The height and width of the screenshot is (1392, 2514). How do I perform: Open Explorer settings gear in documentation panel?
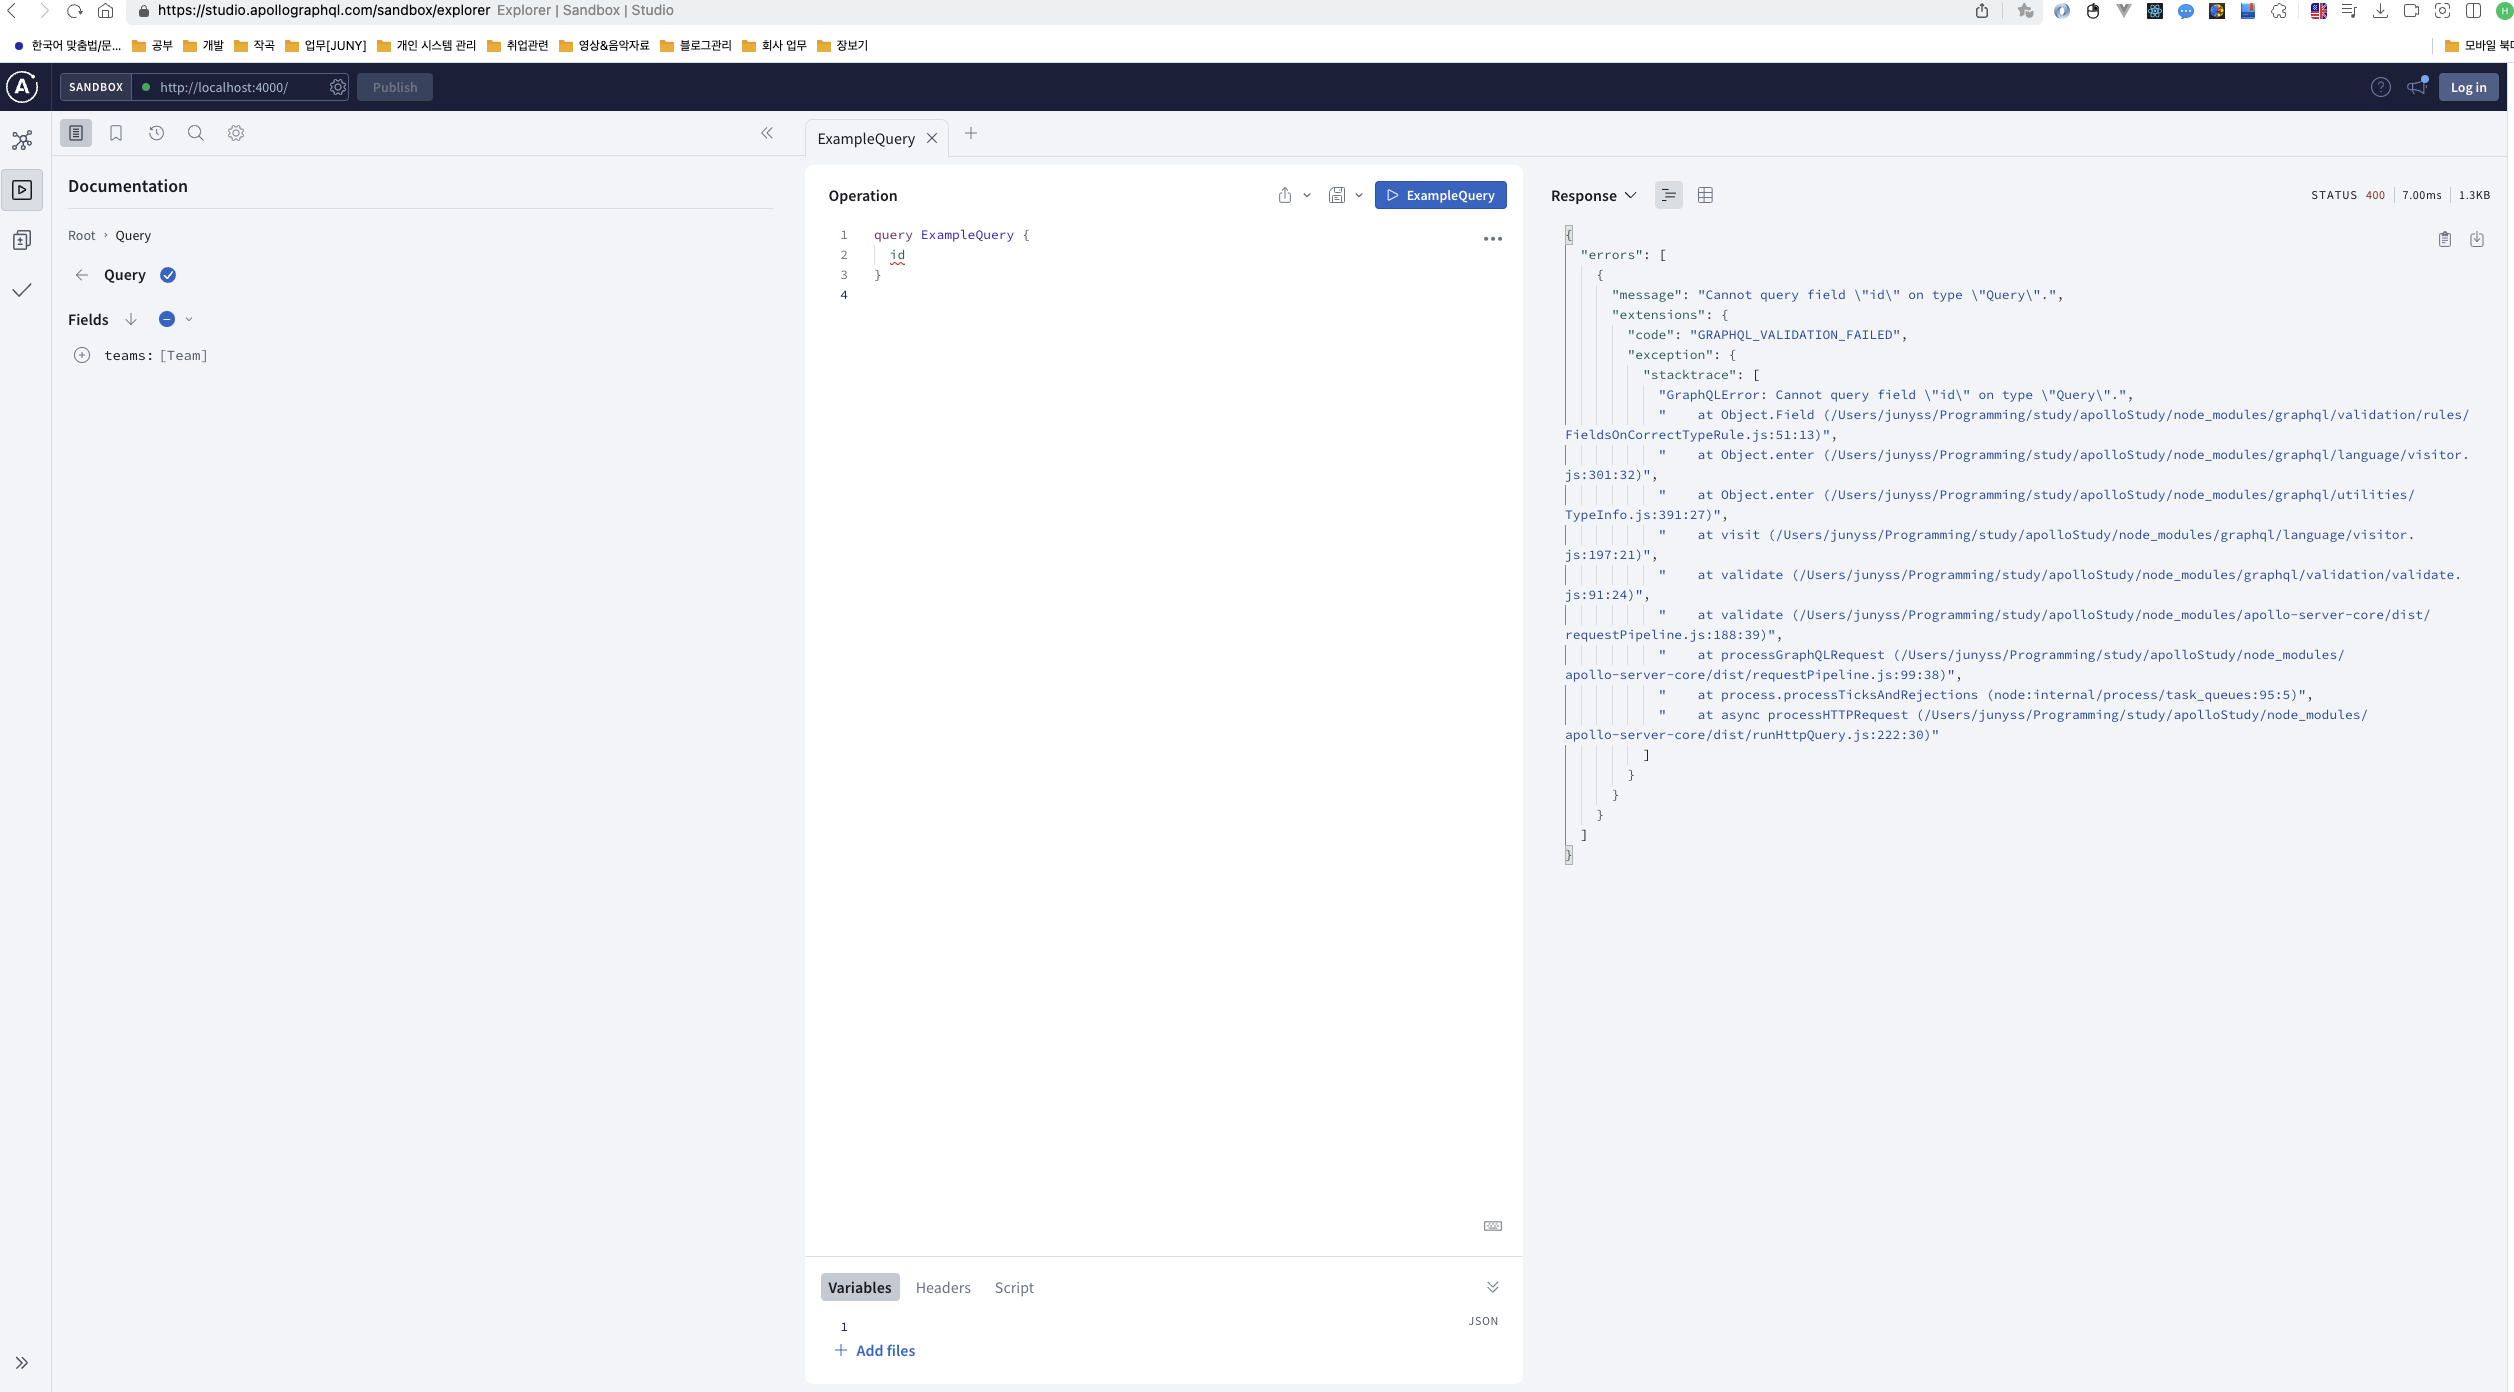coord(236,133)
